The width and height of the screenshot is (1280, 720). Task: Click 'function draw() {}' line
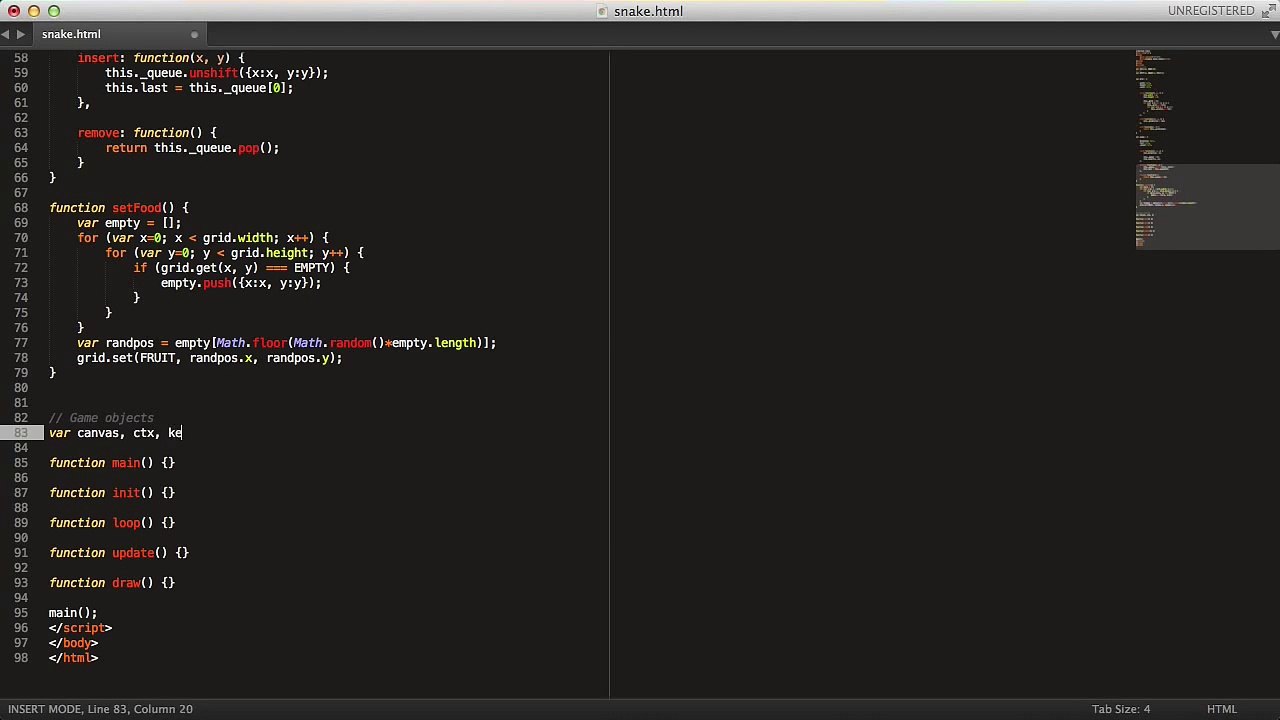pyautogui.click(x=112, y=583)
